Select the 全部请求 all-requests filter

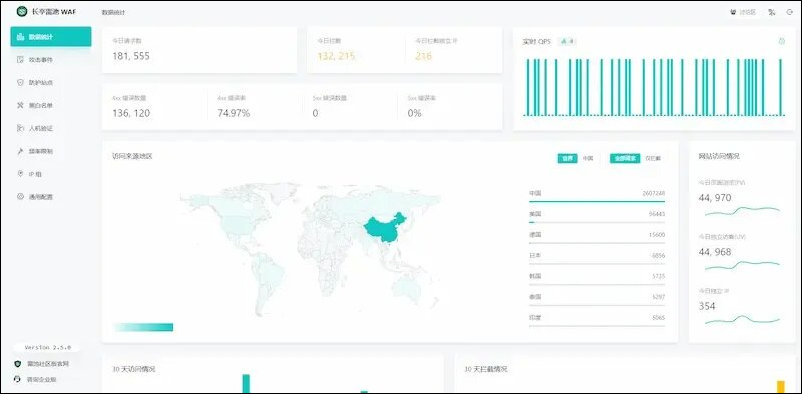click(625, 159)
